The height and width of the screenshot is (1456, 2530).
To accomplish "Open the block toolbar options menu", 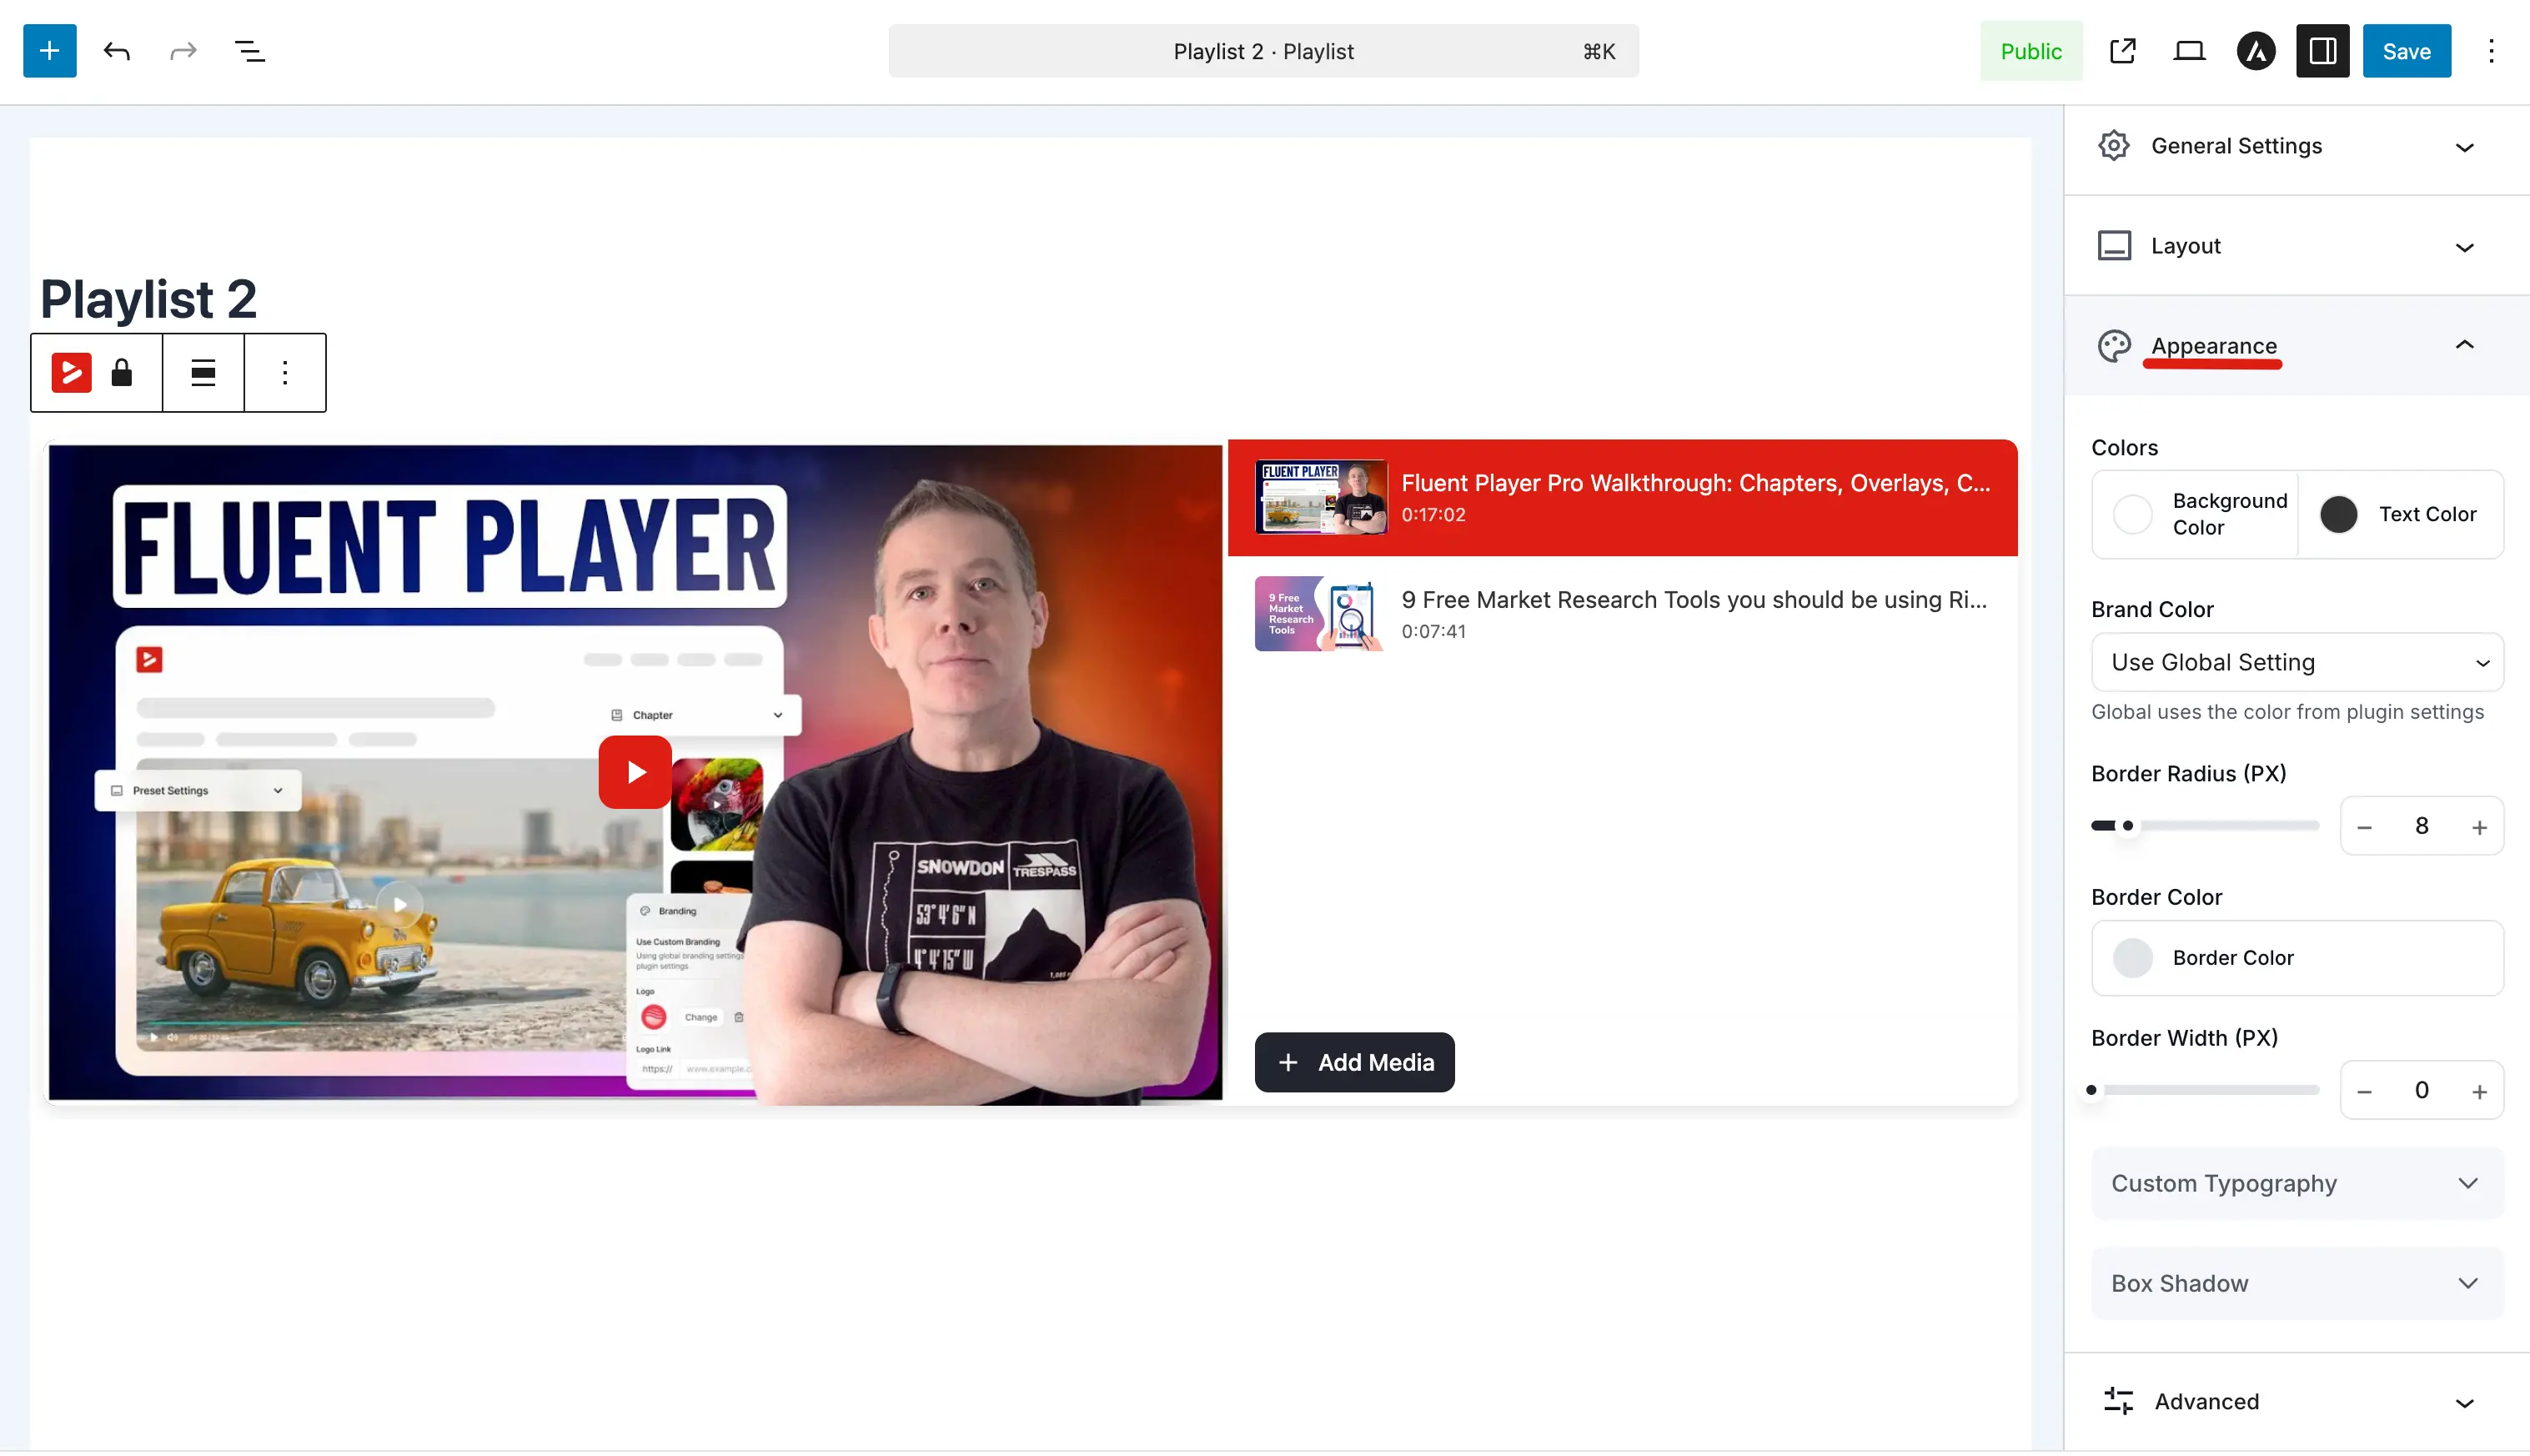I will 285,373.
